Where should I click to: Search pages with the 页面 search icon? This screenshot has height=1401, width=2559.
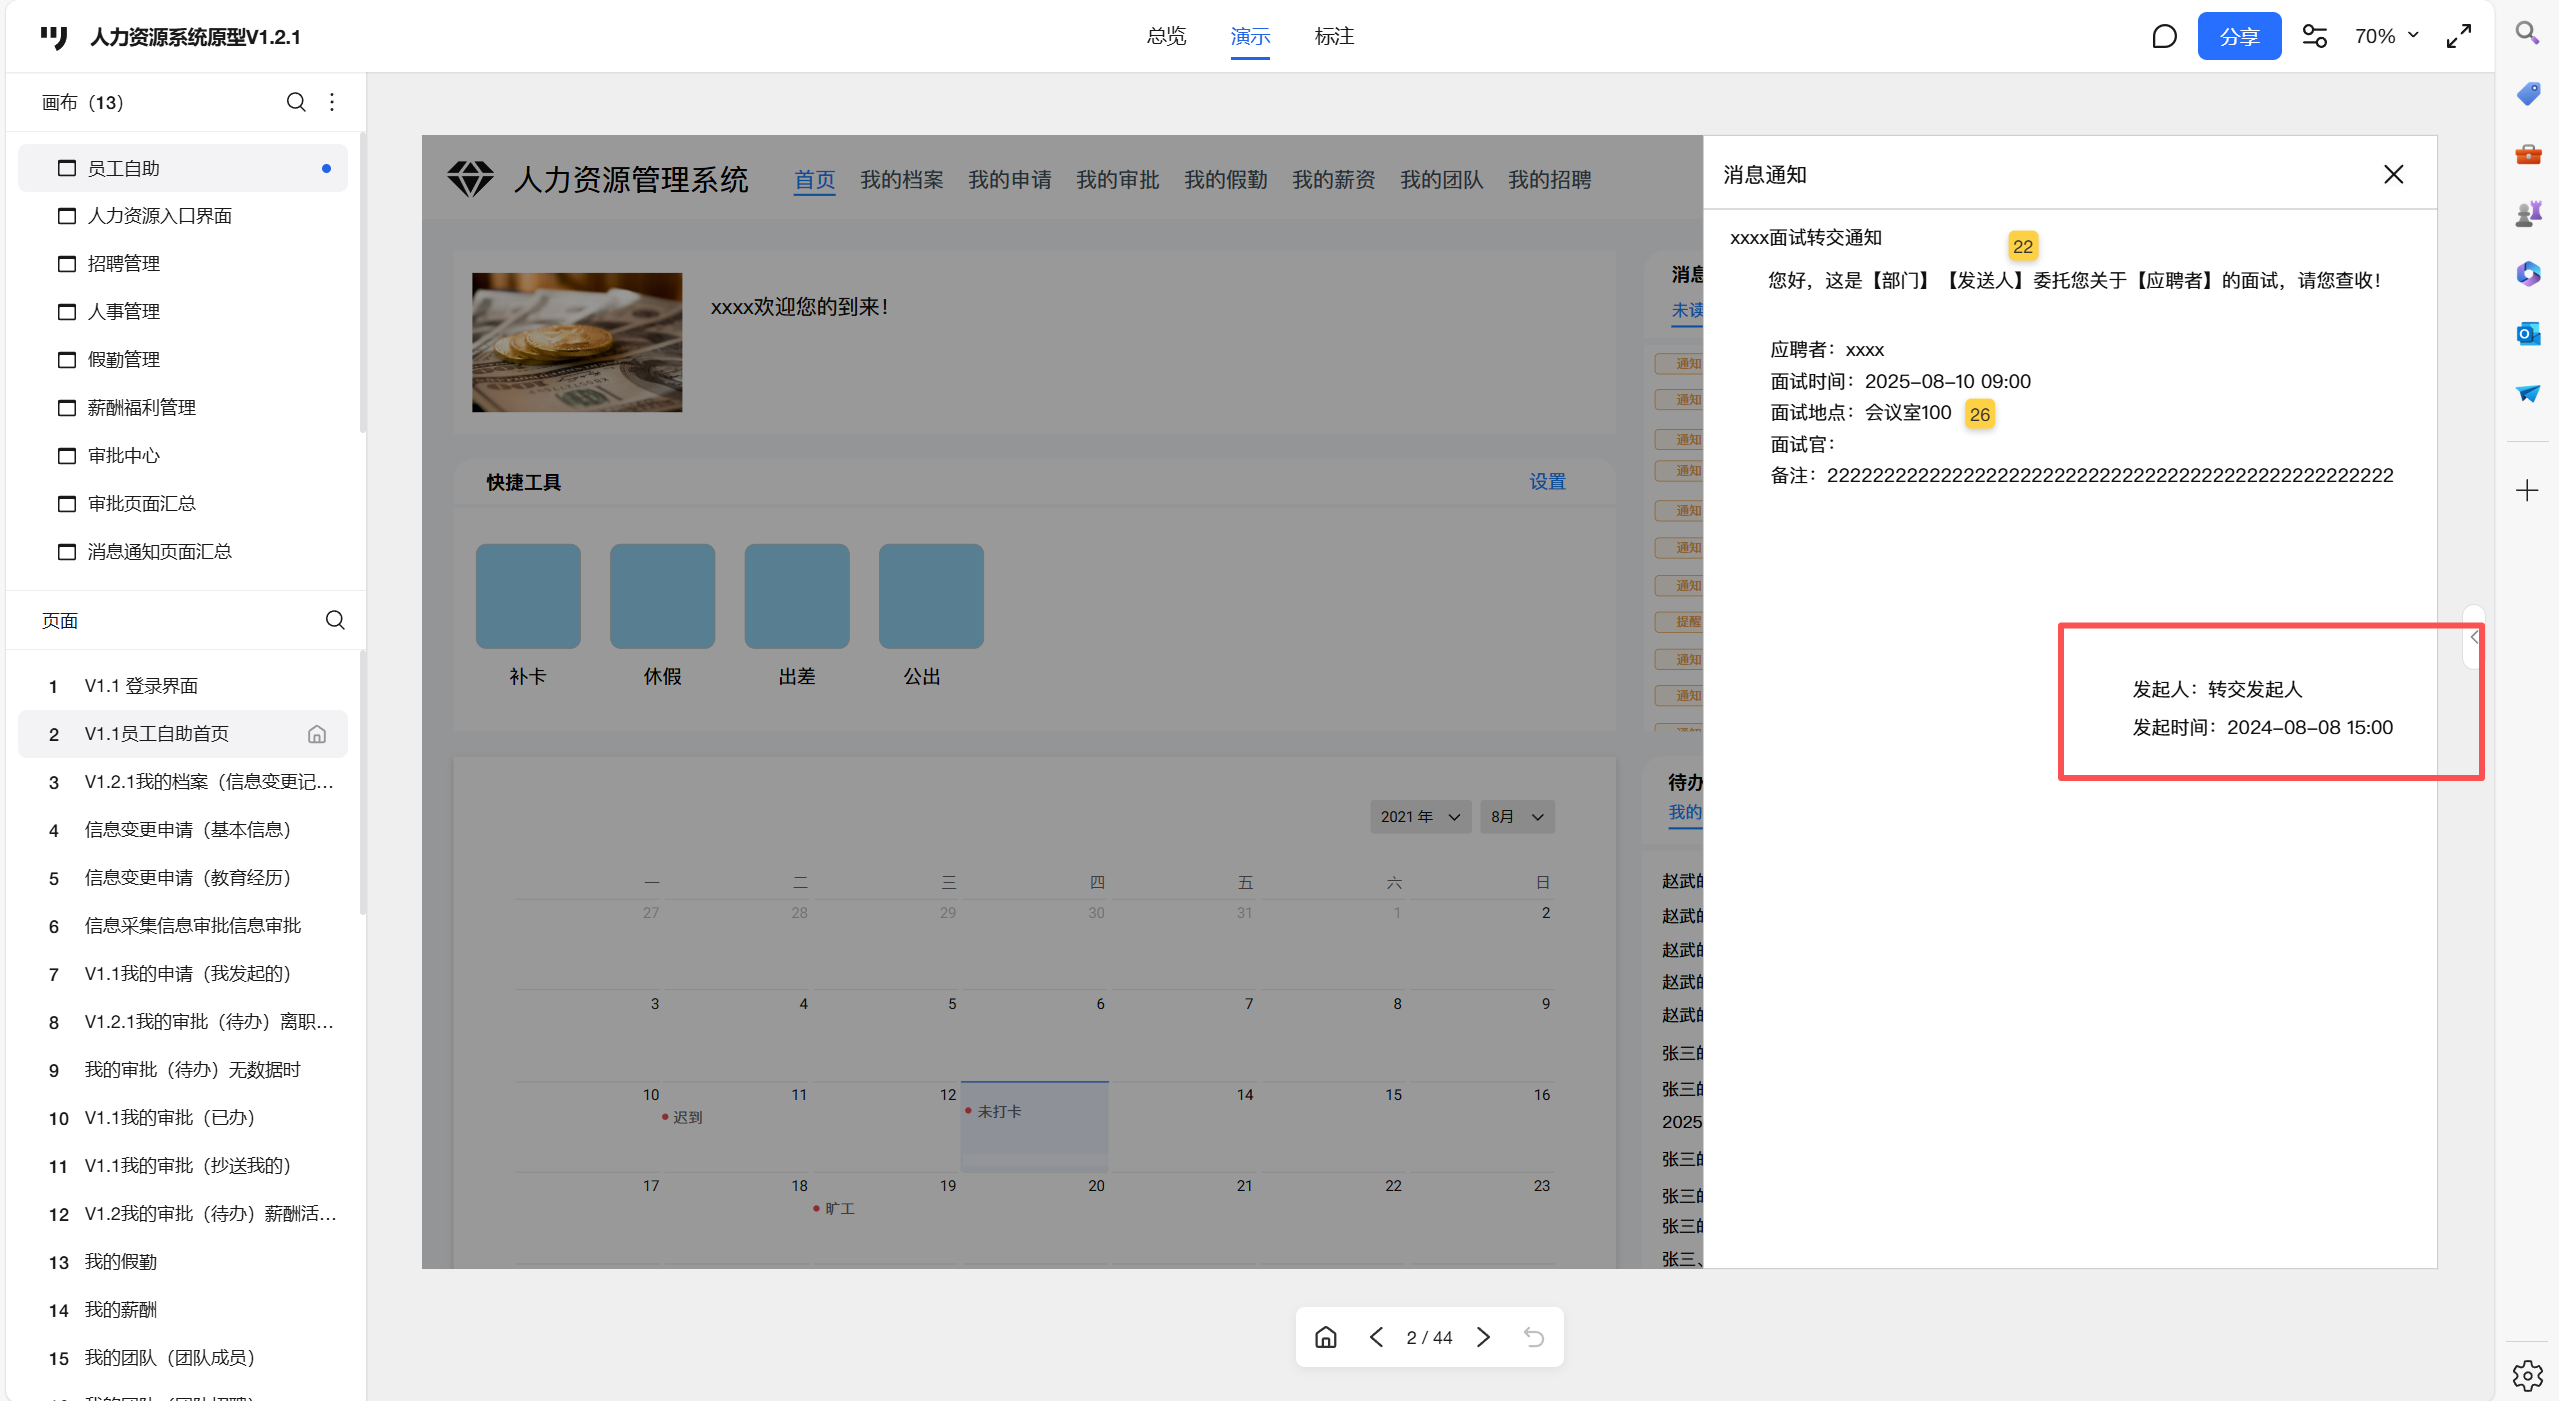(335, 620)
